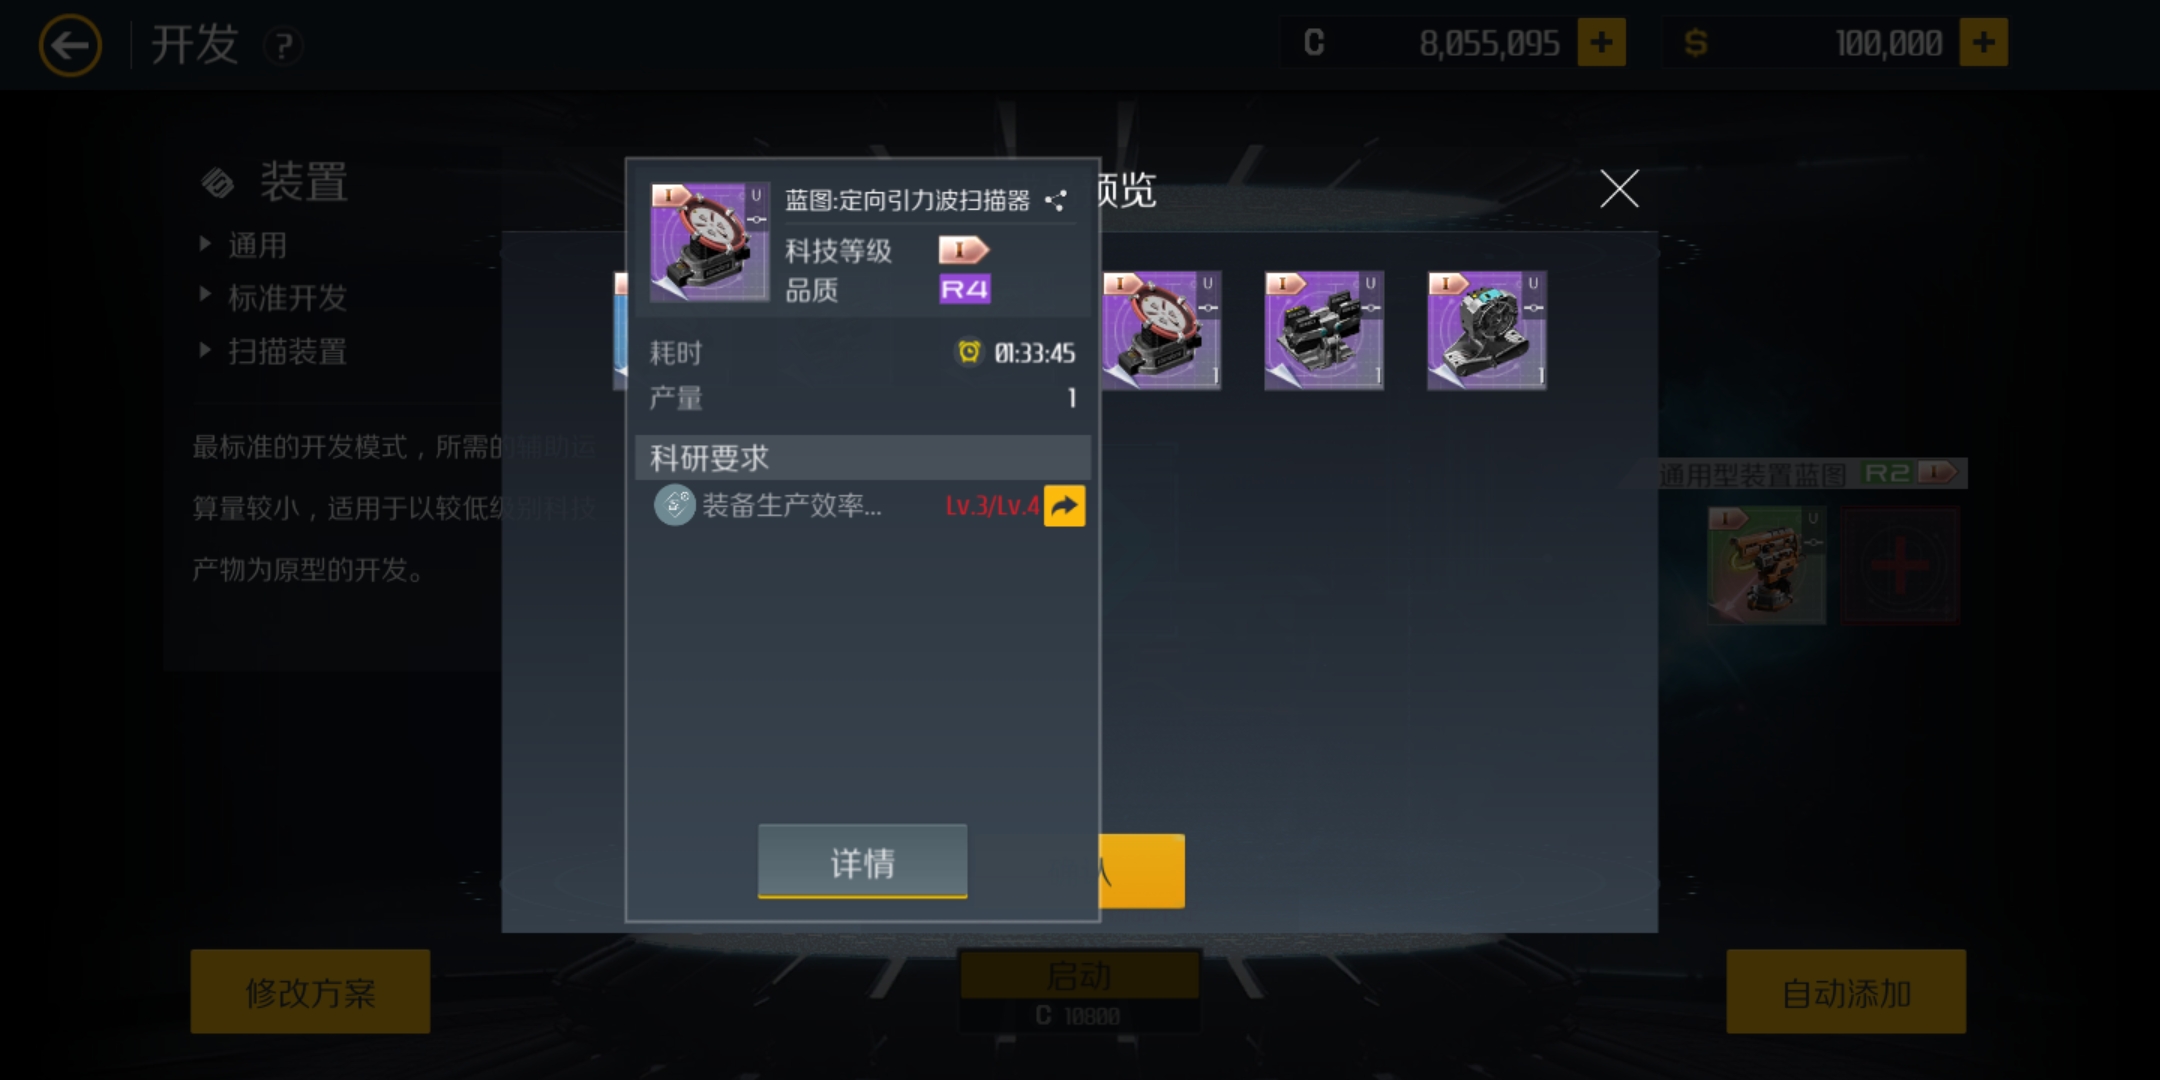Open help question mark next to 开发
This screenshot has width=2160, height=1080.
(283, 46)
